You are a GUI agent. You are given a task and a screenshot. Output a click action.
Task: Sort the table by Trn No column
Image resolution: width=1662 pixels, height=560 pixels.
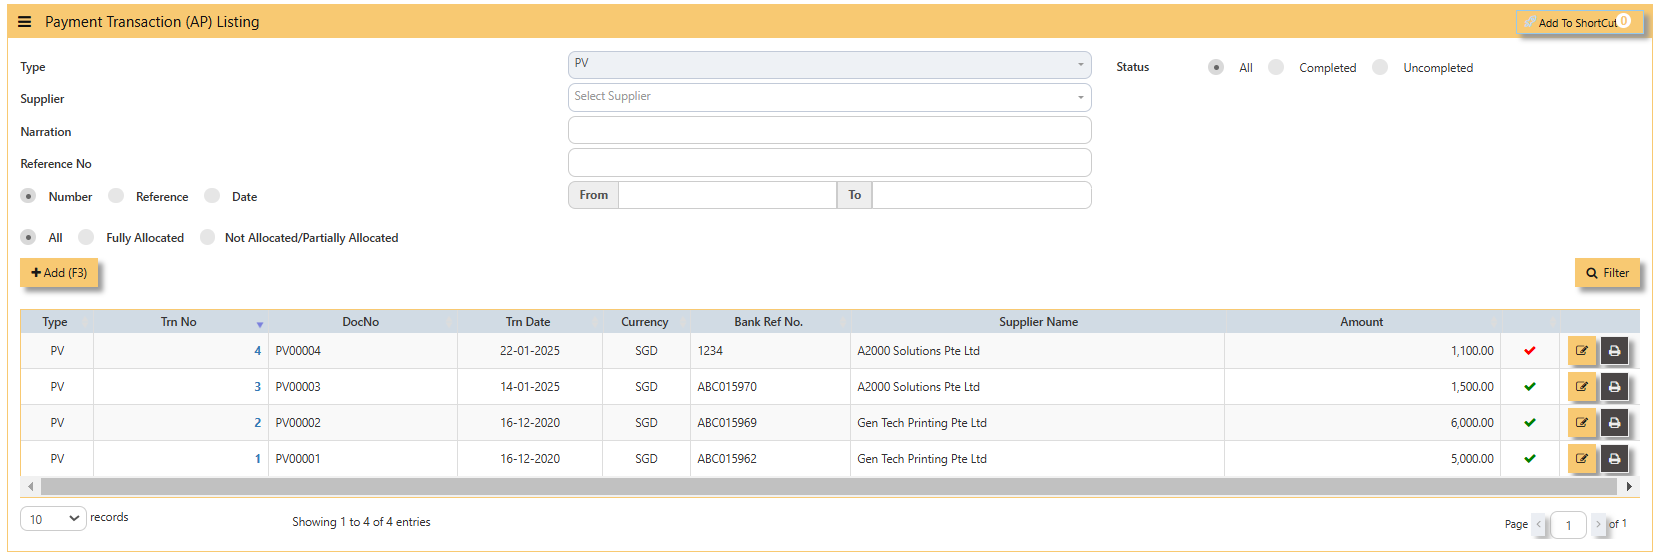click(x=179, y=322)
